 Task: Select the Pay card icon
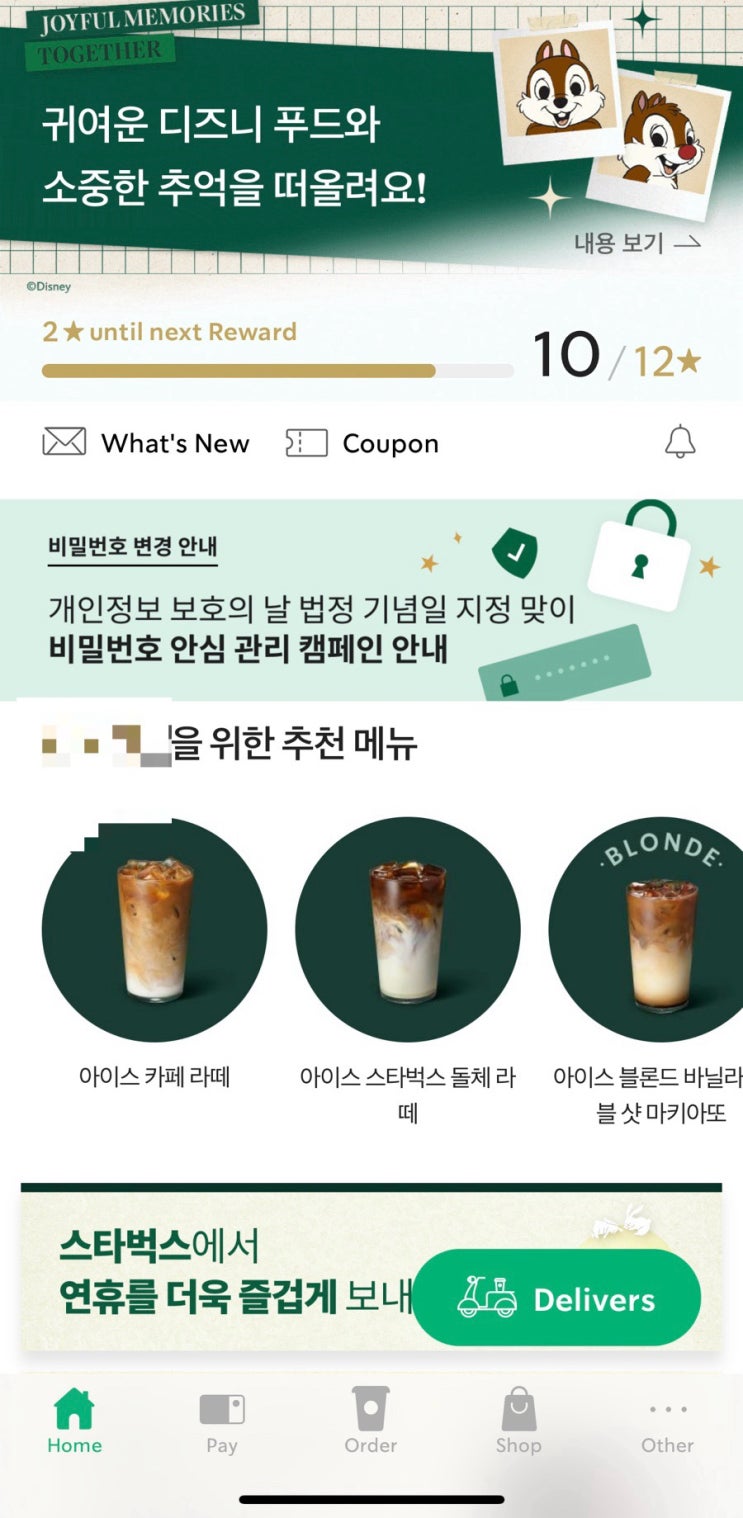point(222,1410)
